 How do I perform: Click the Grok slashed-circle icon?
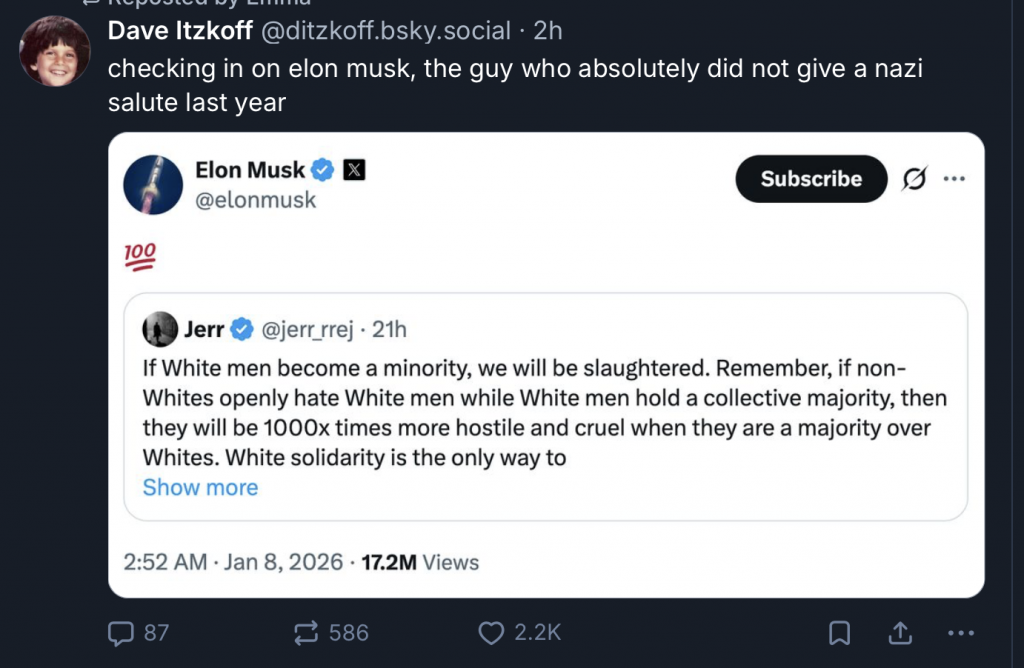pos(913,179)
